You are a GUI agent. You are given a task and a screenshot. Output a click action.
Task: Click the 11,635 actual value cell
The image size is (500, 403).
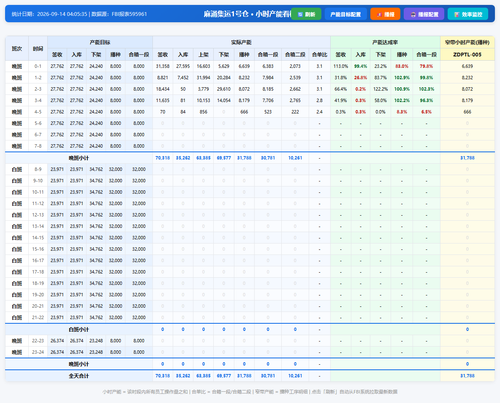(163, 100)
